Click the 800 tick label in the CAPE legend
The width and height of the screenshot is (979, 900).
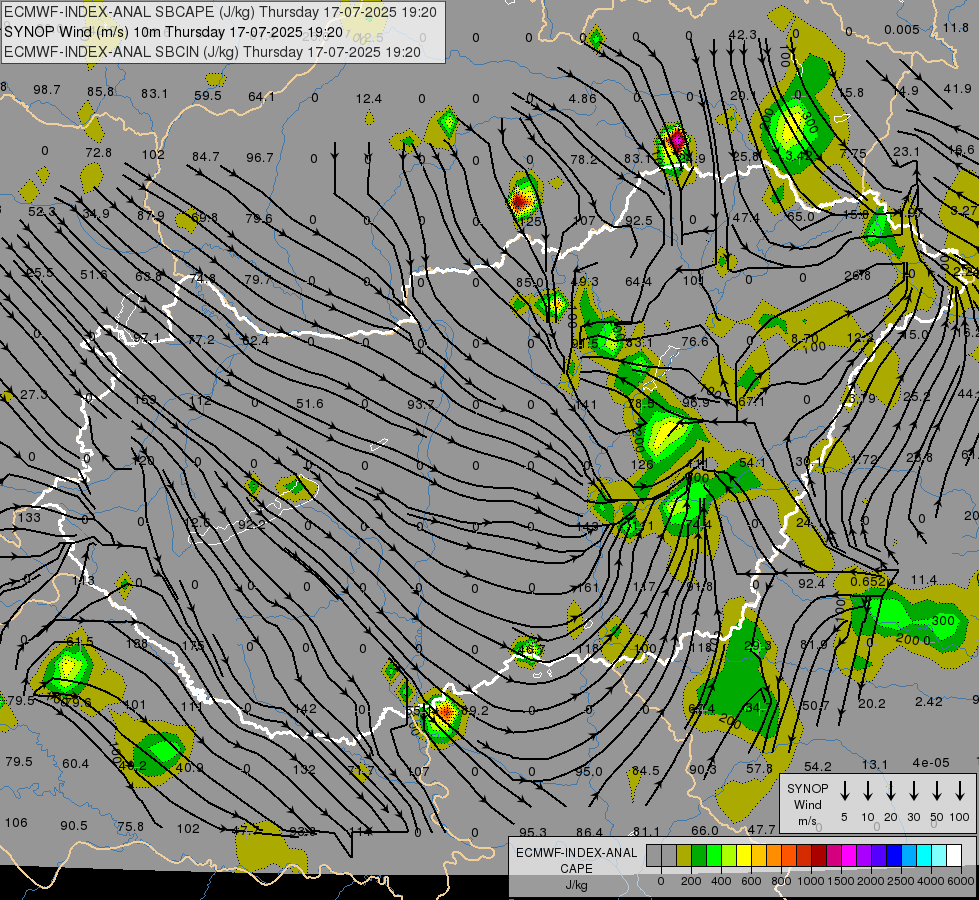tap(781, 881)
